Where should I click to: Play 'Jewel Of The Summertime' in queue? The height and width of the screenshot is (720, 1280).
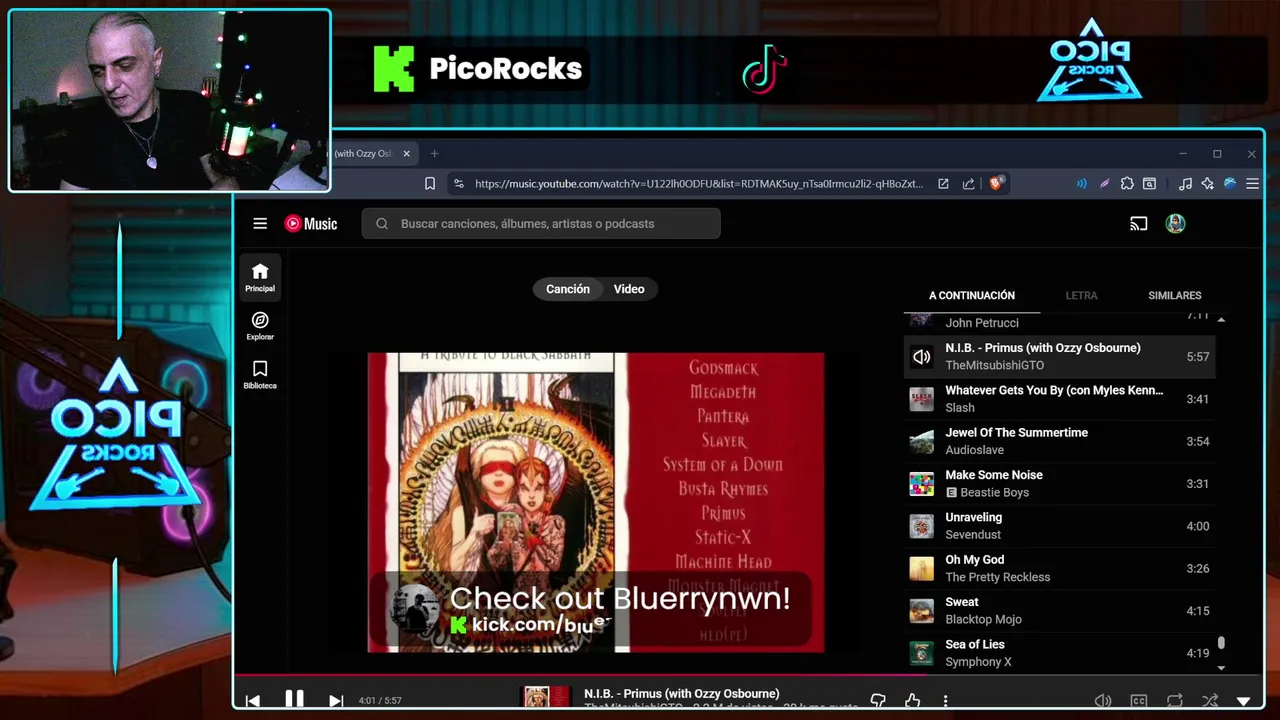point(1060,441)
